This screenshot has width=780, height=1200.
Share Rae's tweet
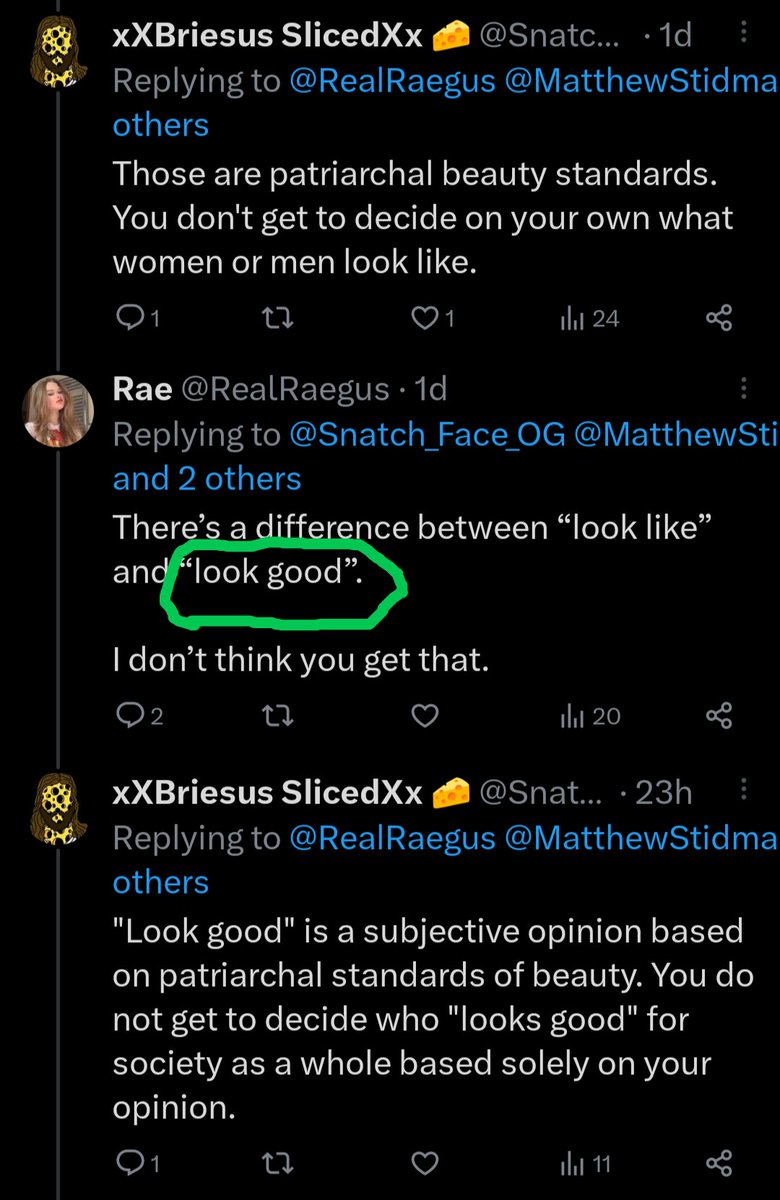719,716
